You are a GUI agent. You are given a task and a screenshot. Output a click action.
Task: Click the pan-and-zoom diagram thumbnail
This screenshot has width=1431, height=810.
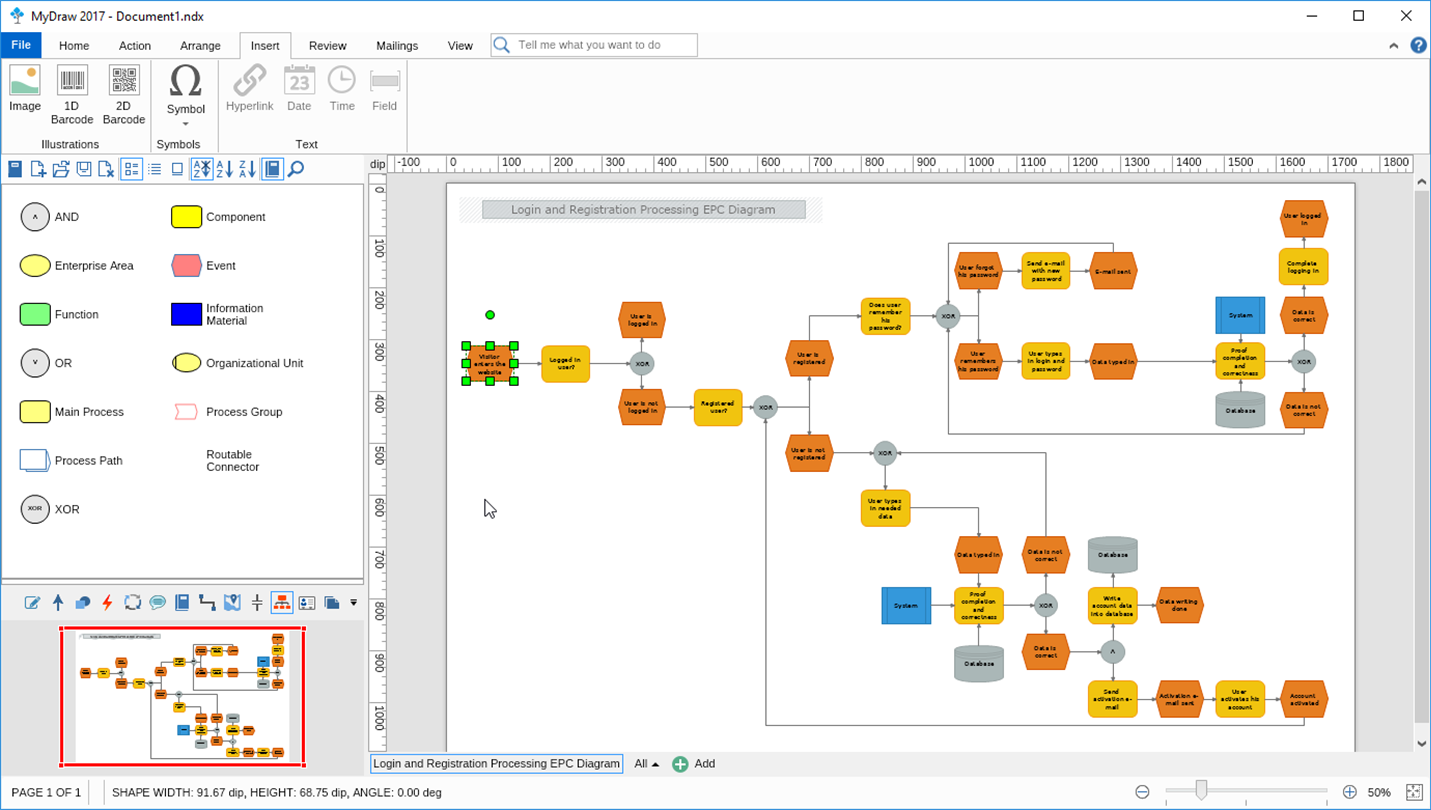183,697
